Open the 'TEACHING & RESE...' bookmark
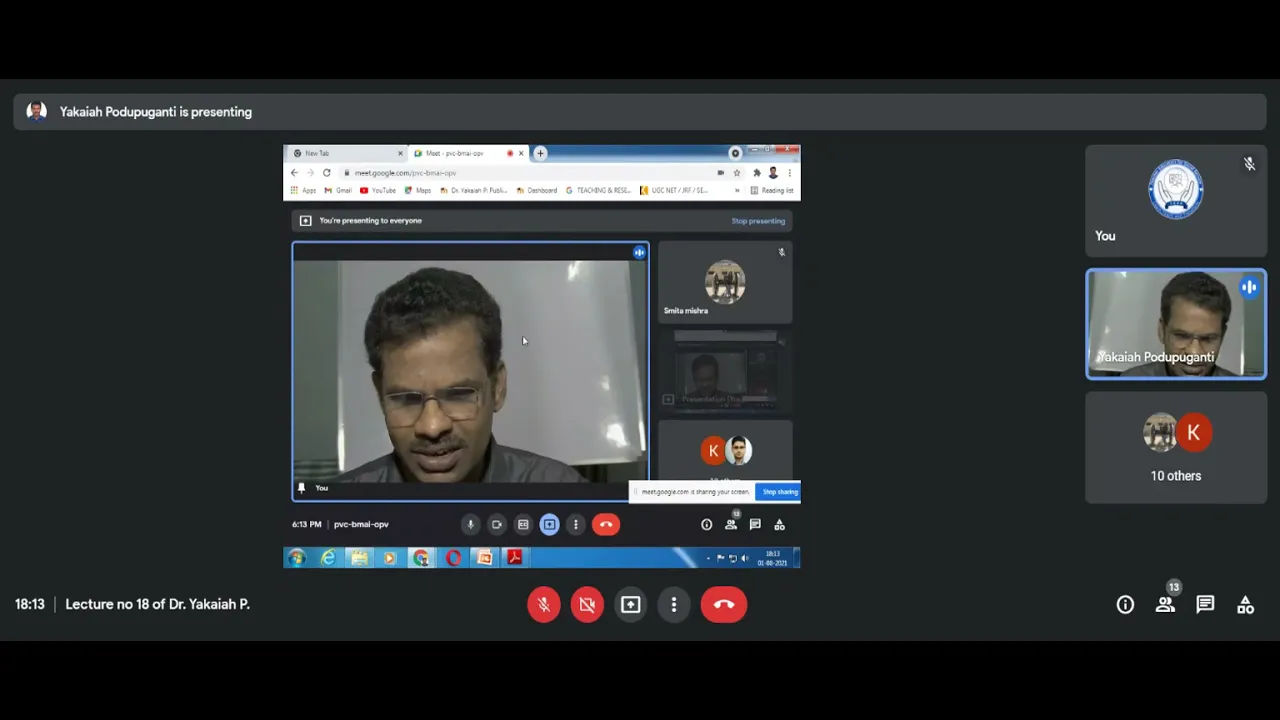 599,190
